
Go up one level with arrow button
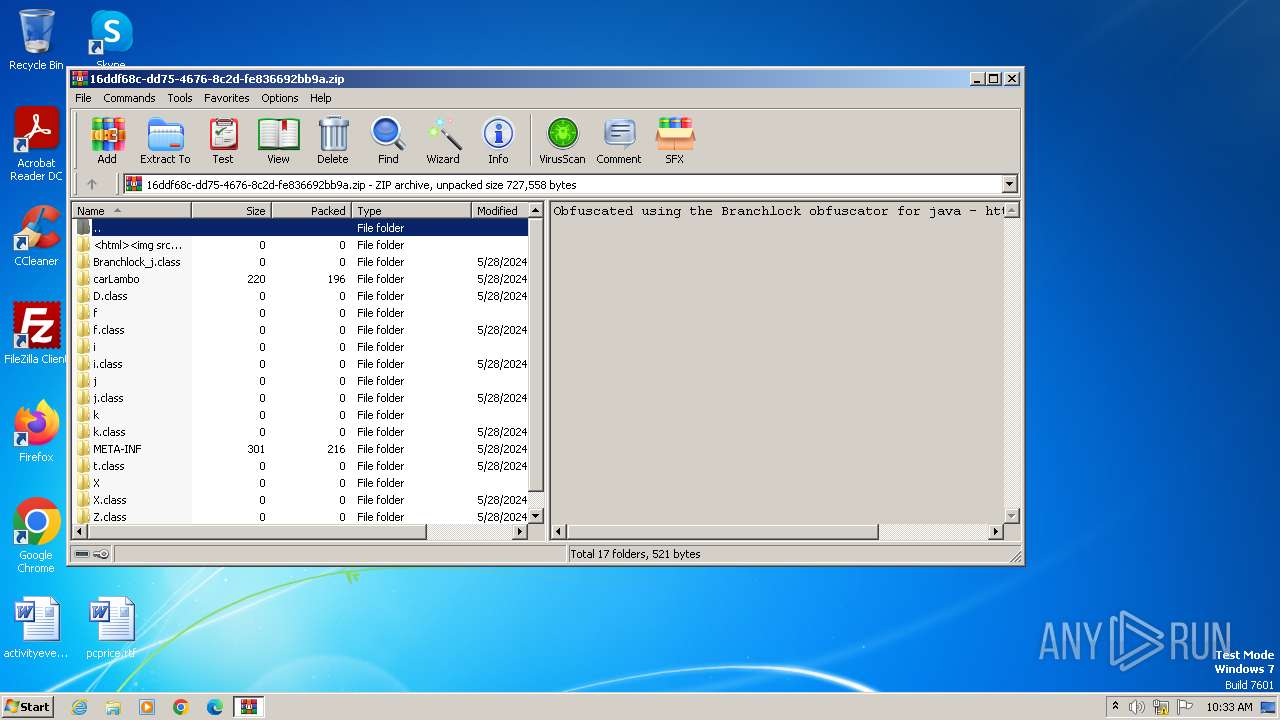coord(92,184)
